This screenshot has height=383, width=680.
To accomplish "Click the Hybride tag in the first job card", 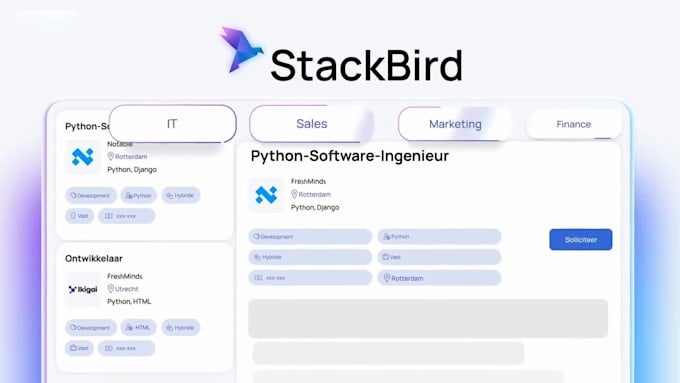I will pos(180,195).
